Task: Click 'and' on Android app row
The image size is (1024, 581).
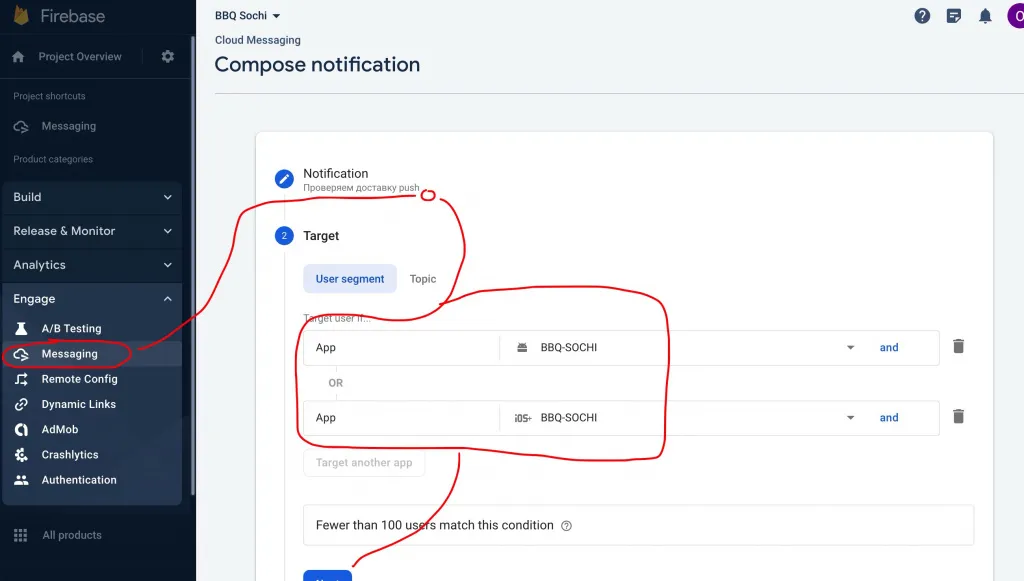Action: [889, 347]
